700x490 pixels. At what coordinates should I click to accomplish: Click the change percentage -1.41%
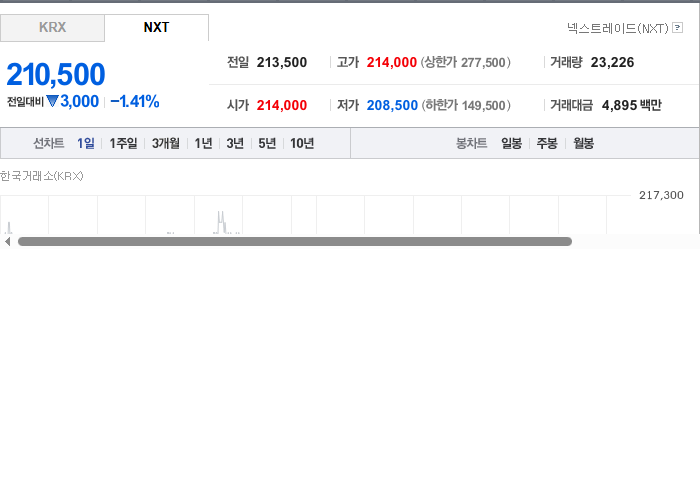pyautogui.click(x=134, y=102)
